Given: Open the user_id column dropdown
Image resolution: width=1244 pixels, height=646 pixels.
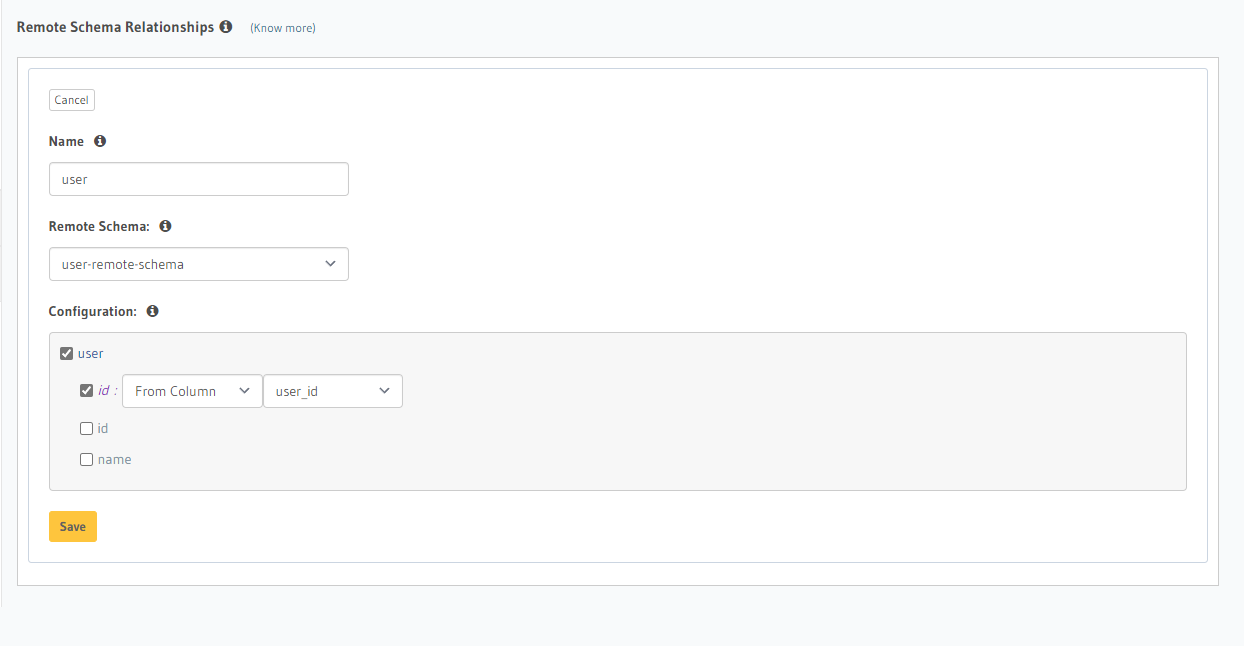Looking at the screenshot, I should [x=332, y=391].
